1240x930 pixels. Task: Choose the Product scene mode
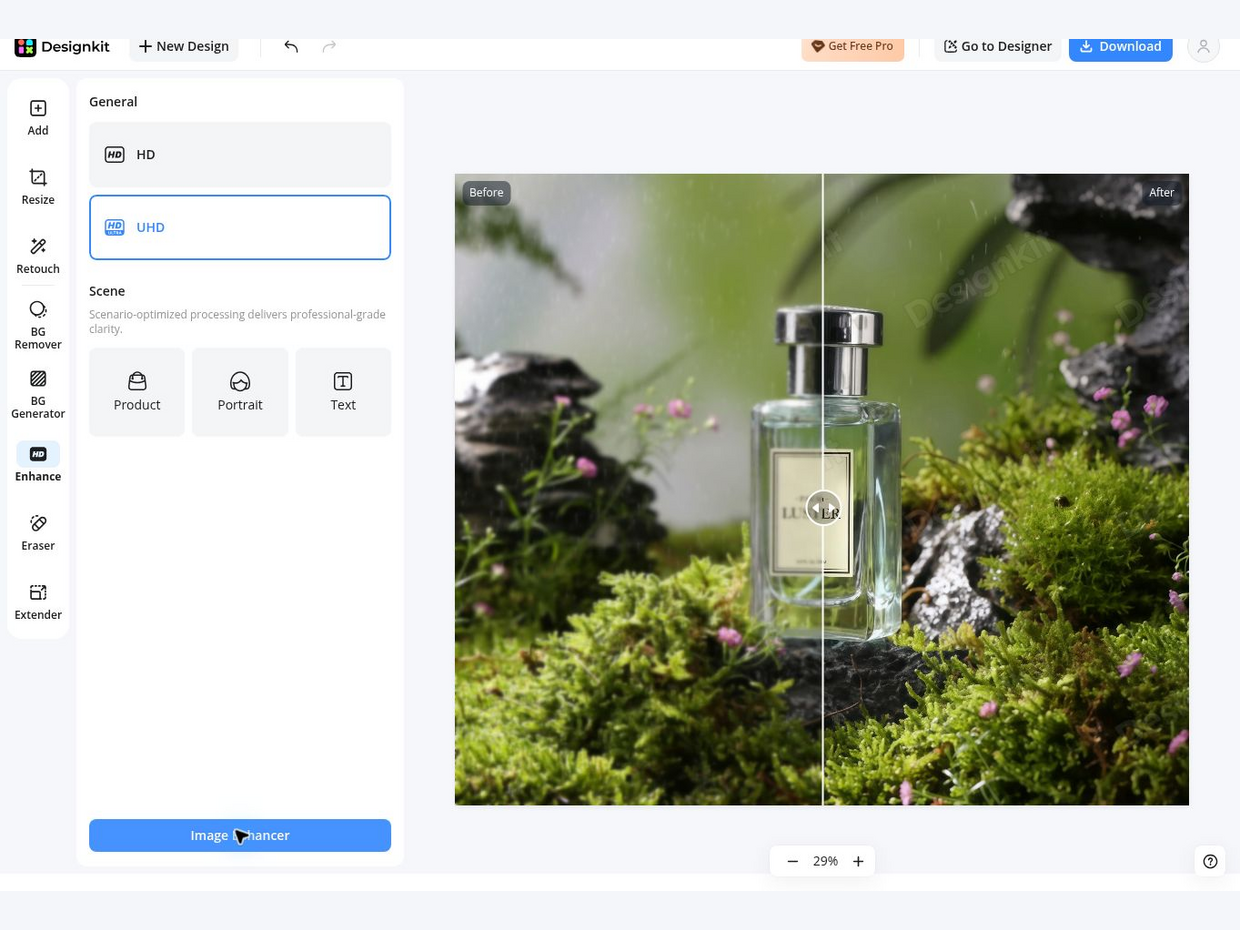tap(137, 392)
